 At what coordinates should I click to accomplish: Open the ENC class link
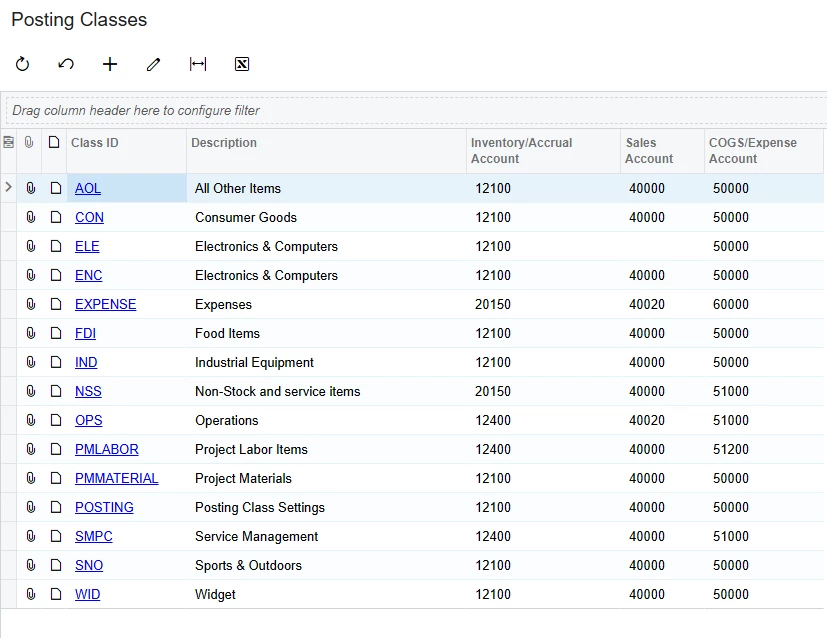coord(89,275)
